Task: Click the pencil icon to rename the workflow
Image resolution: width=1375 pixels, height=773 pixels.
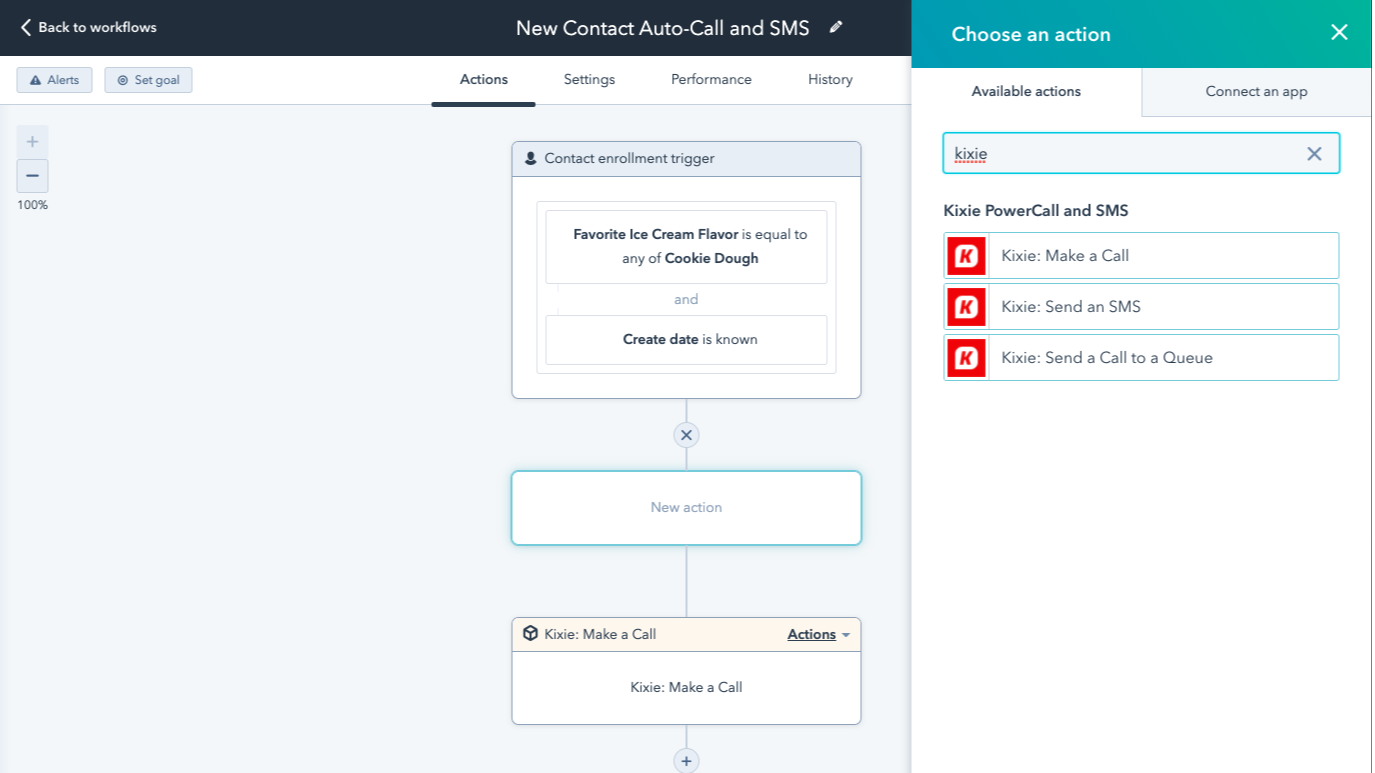Action: point(836,28)
